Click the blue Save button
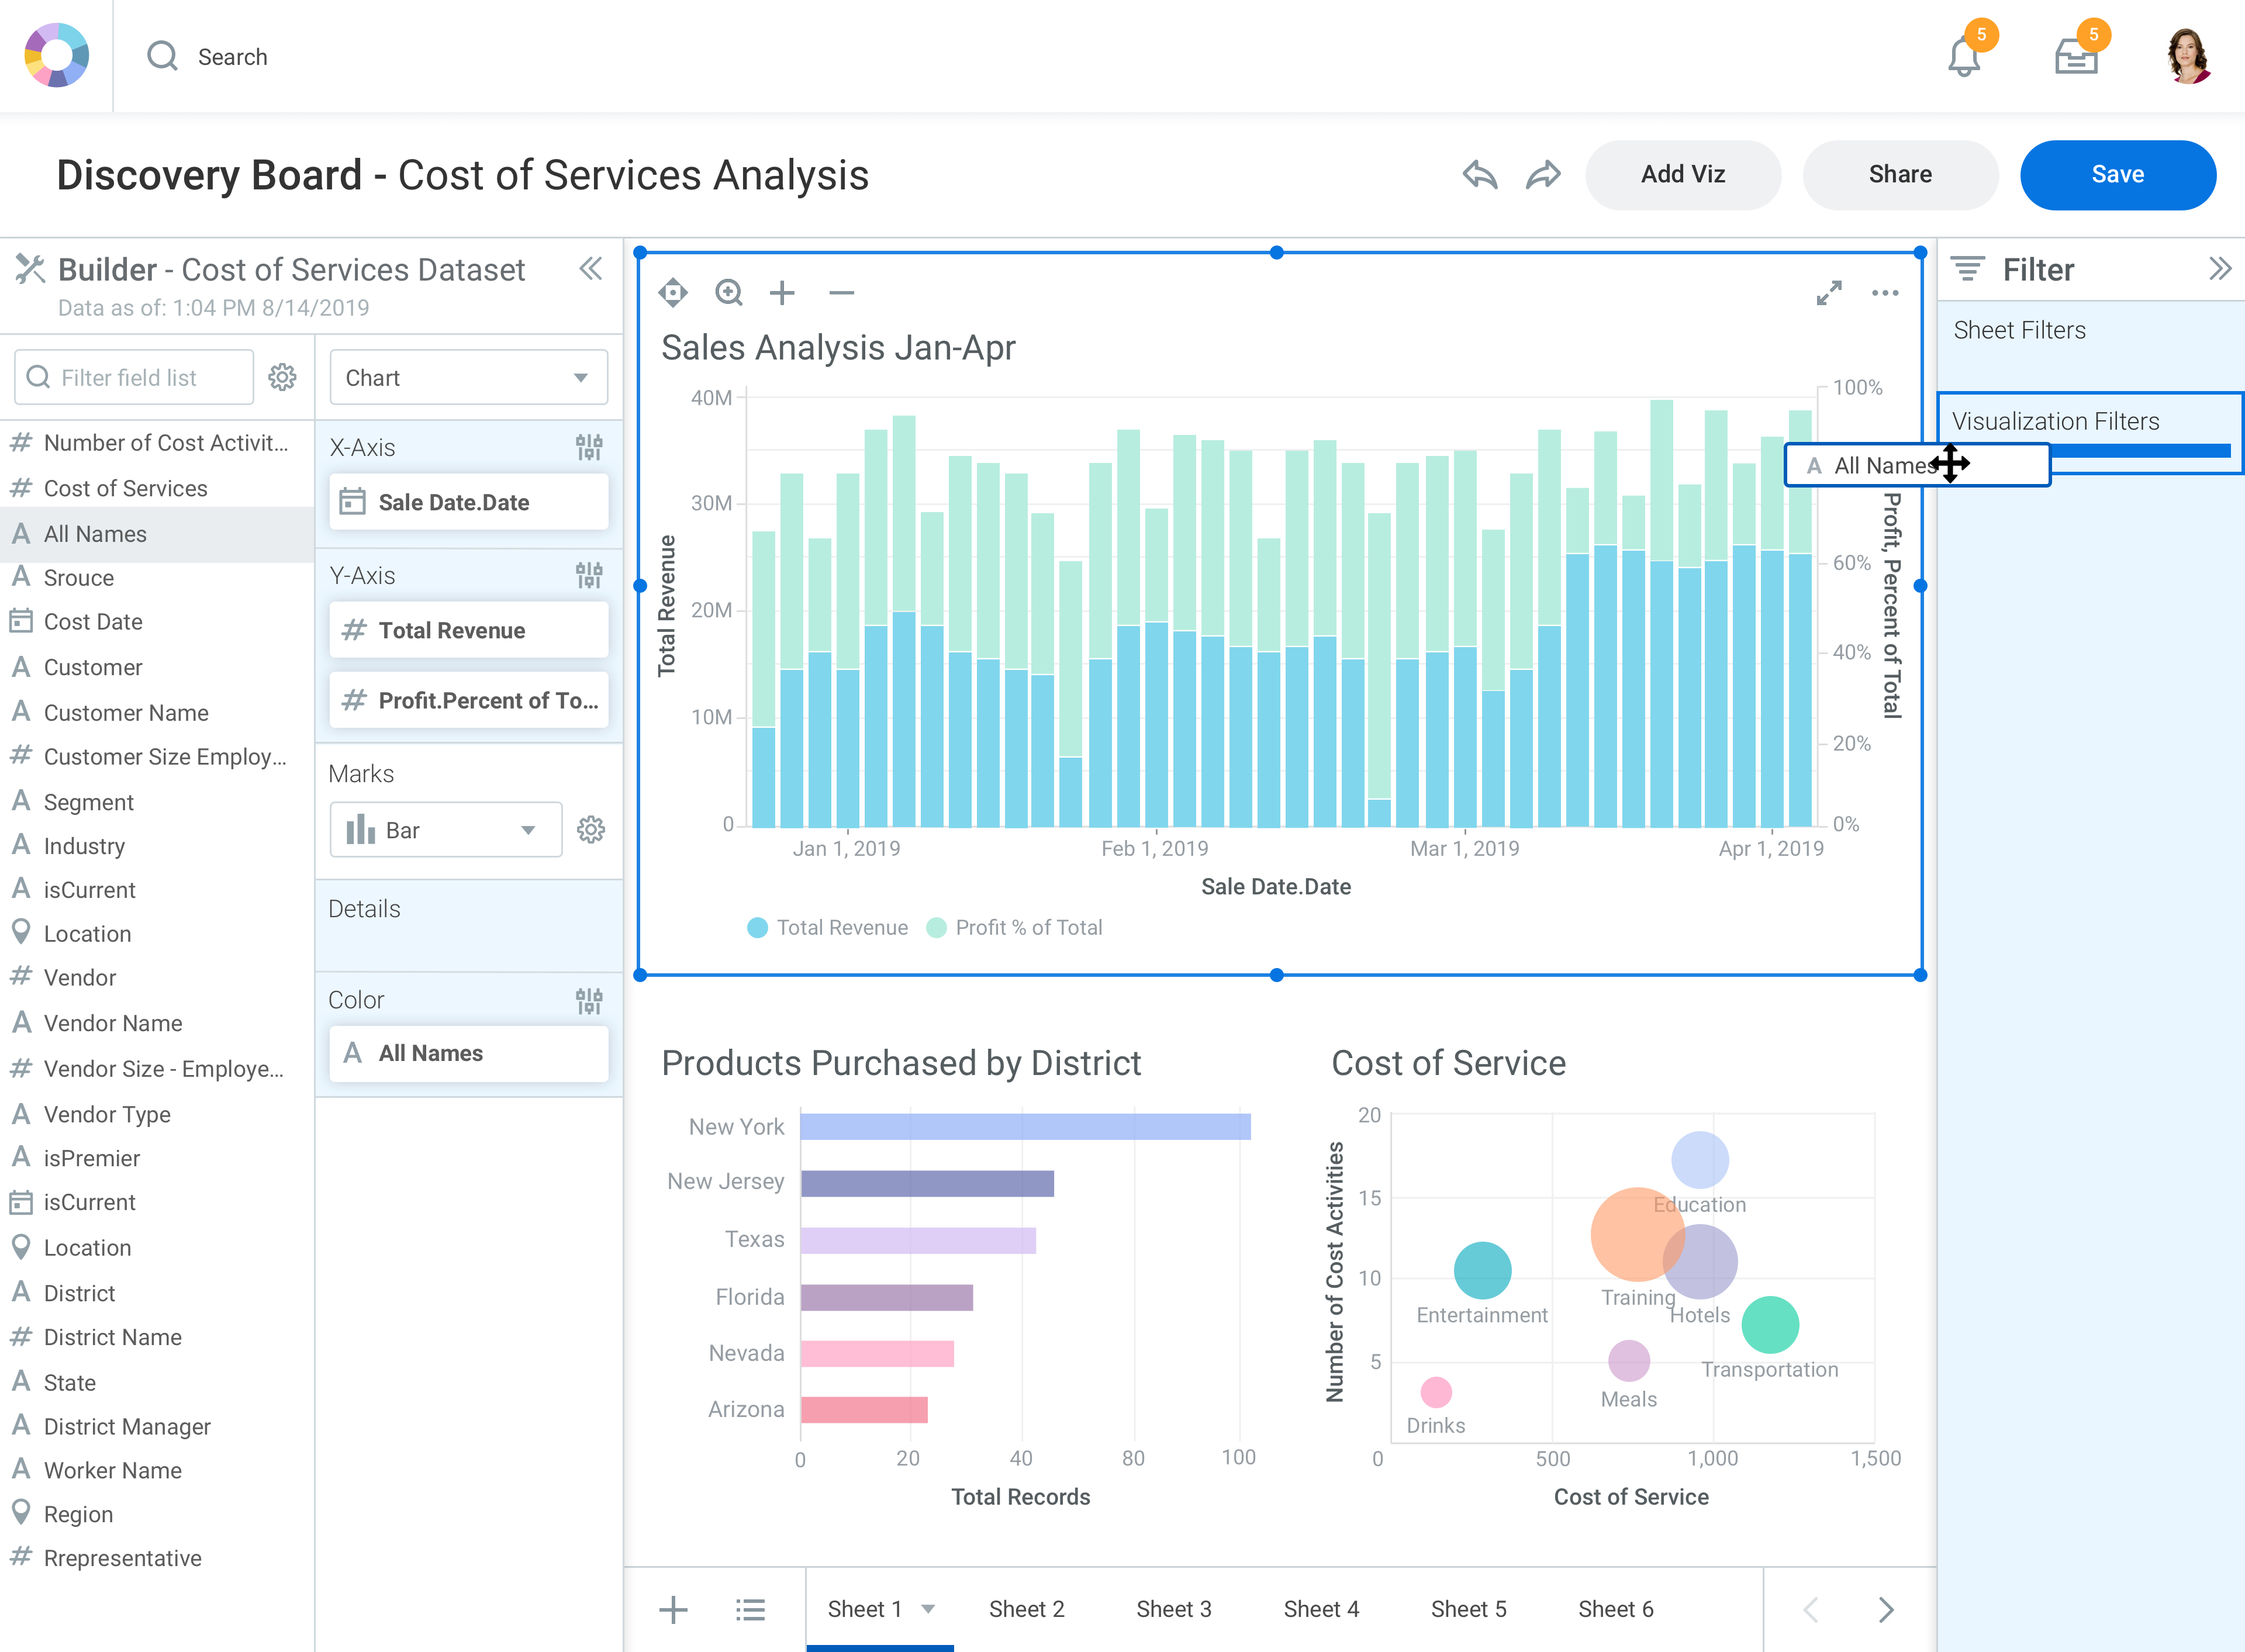 (2117, 175)
